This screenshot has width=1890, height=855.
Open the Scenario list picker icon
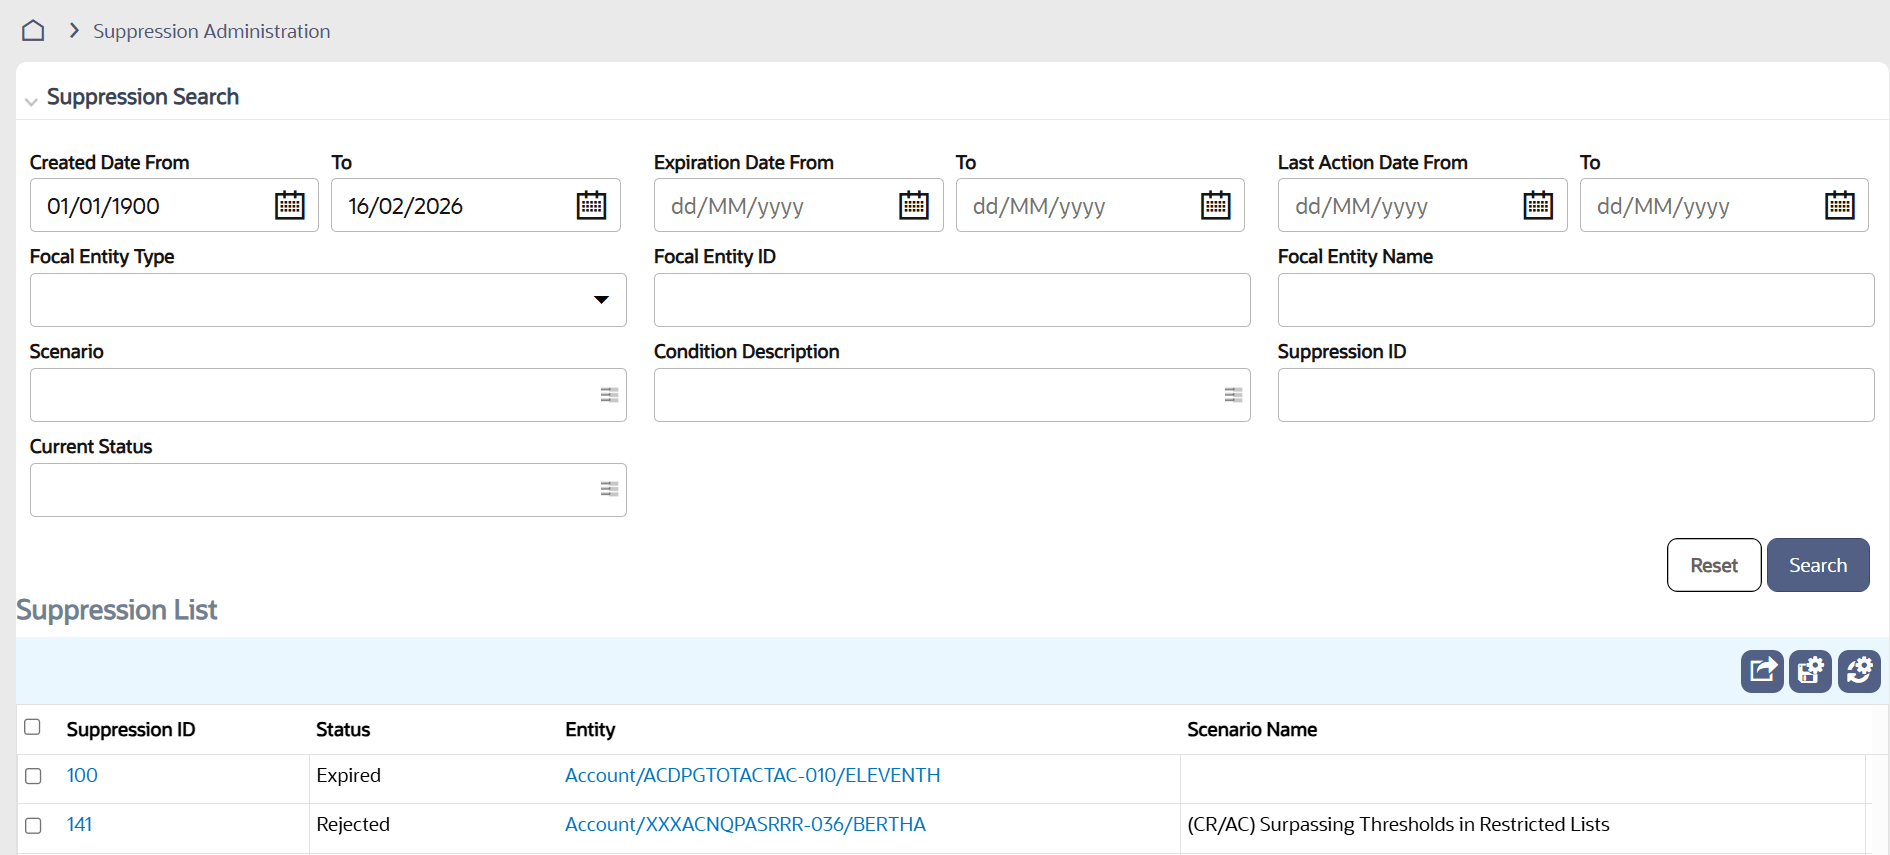point(609,395)
